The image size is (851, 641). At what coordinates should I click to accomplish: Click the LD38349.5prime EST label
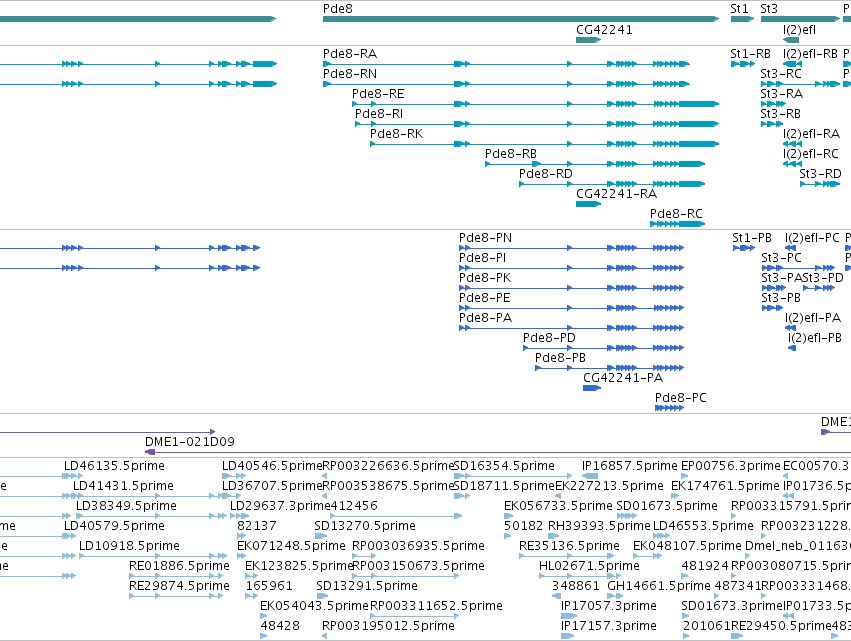point(126,506)
